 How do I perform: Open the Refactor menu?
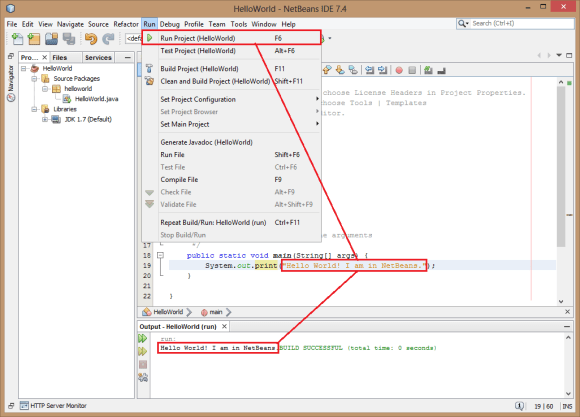tap(126, 24)
